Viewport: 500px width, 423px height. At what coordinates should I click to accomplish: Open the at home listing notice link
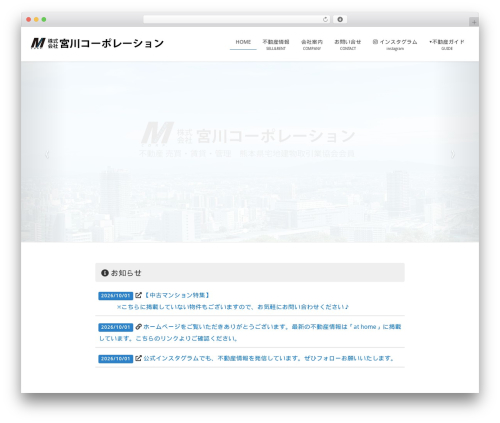[250, 333]
